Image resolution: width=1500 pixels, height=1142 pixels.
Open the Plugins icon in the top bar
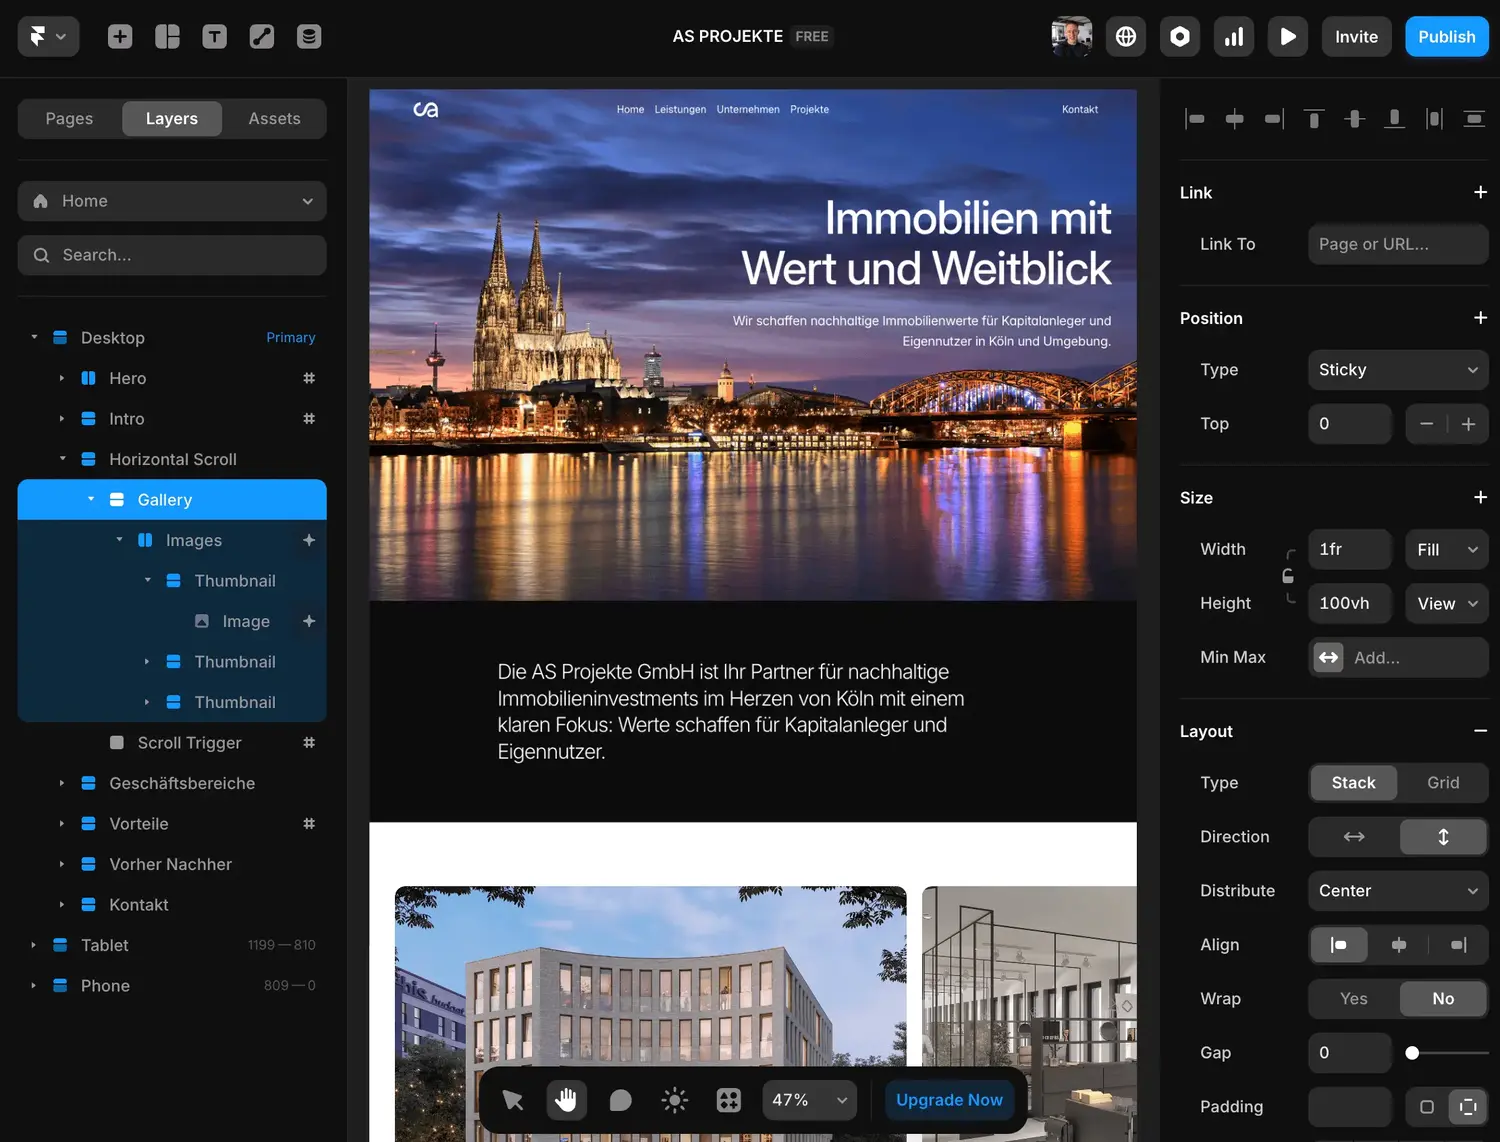[x=1180, y=36]
